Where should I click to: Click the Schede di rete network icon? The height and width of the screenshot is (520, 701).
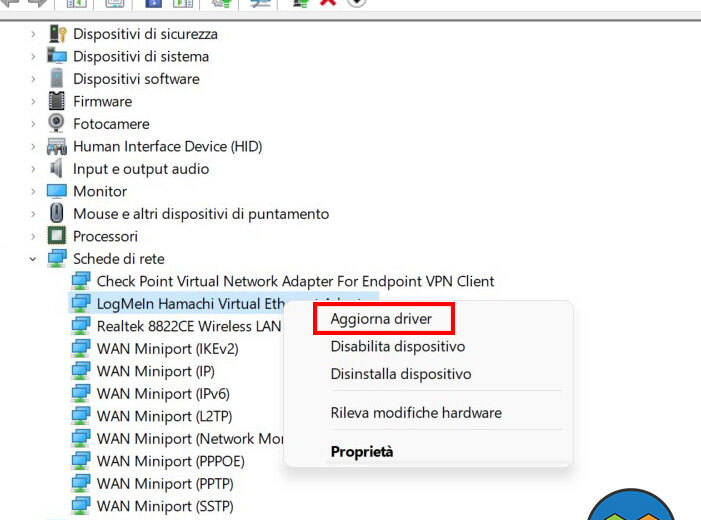pos(57,259)
